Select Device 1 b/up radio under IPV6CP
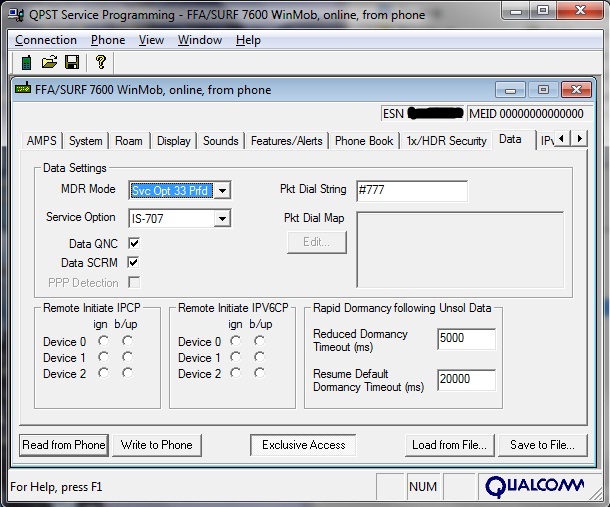The image size is (610, 507). [x=259, y=357]
